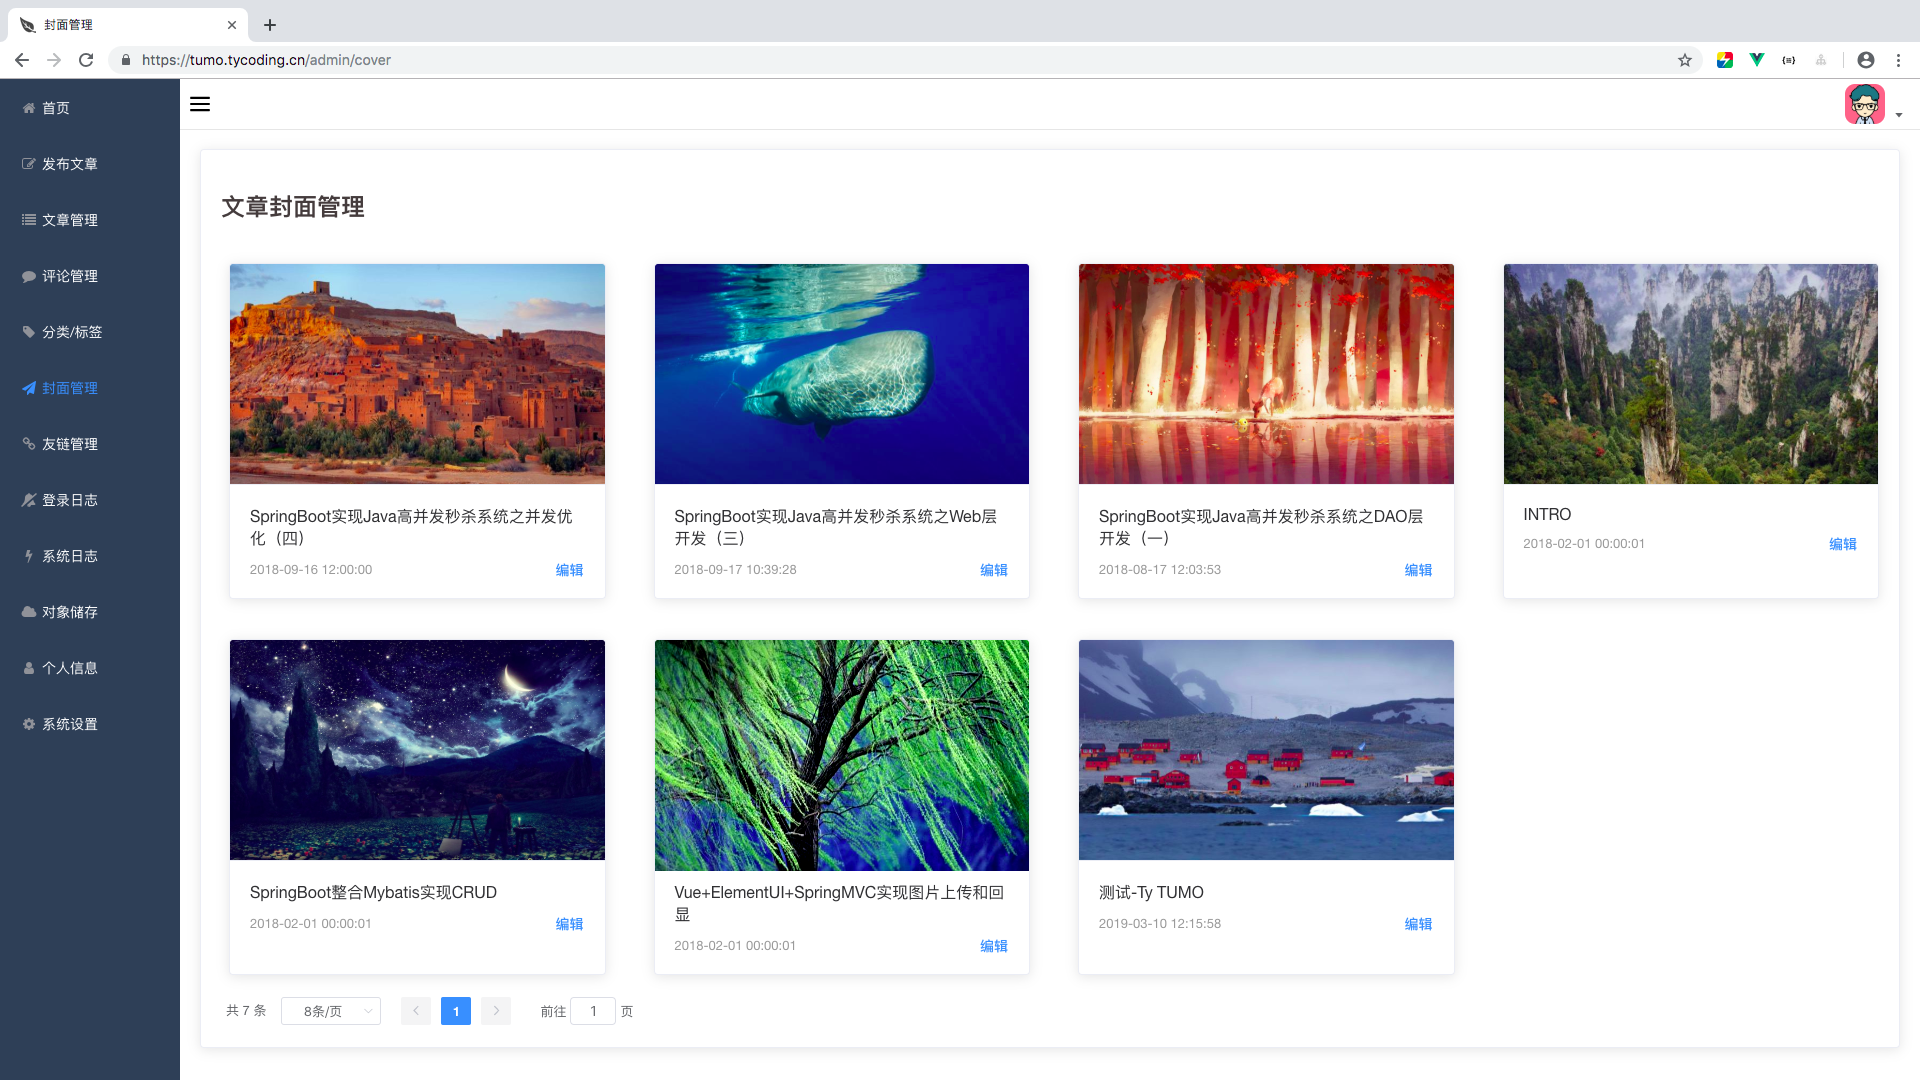This screenshot has width=1920, height=1080.
Task: Go back with browser arrow
Action: (22, 60)
